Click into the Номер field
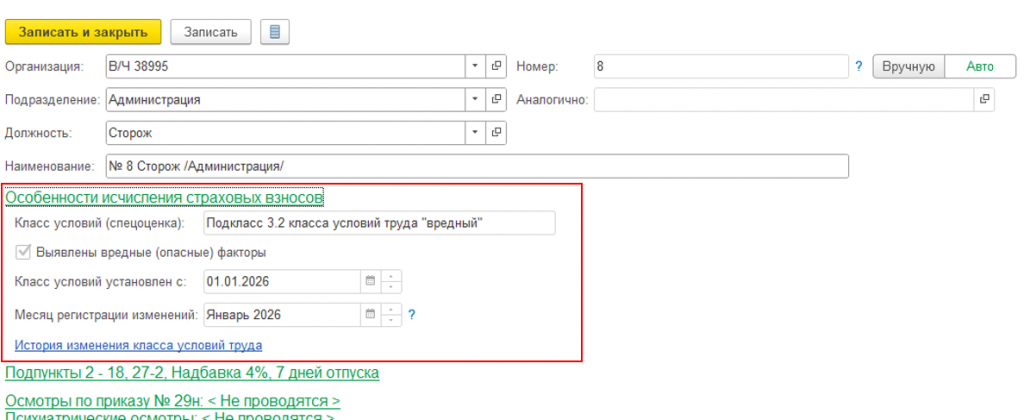This screenshot has height=420, width=1024. [x=721, y=66]
